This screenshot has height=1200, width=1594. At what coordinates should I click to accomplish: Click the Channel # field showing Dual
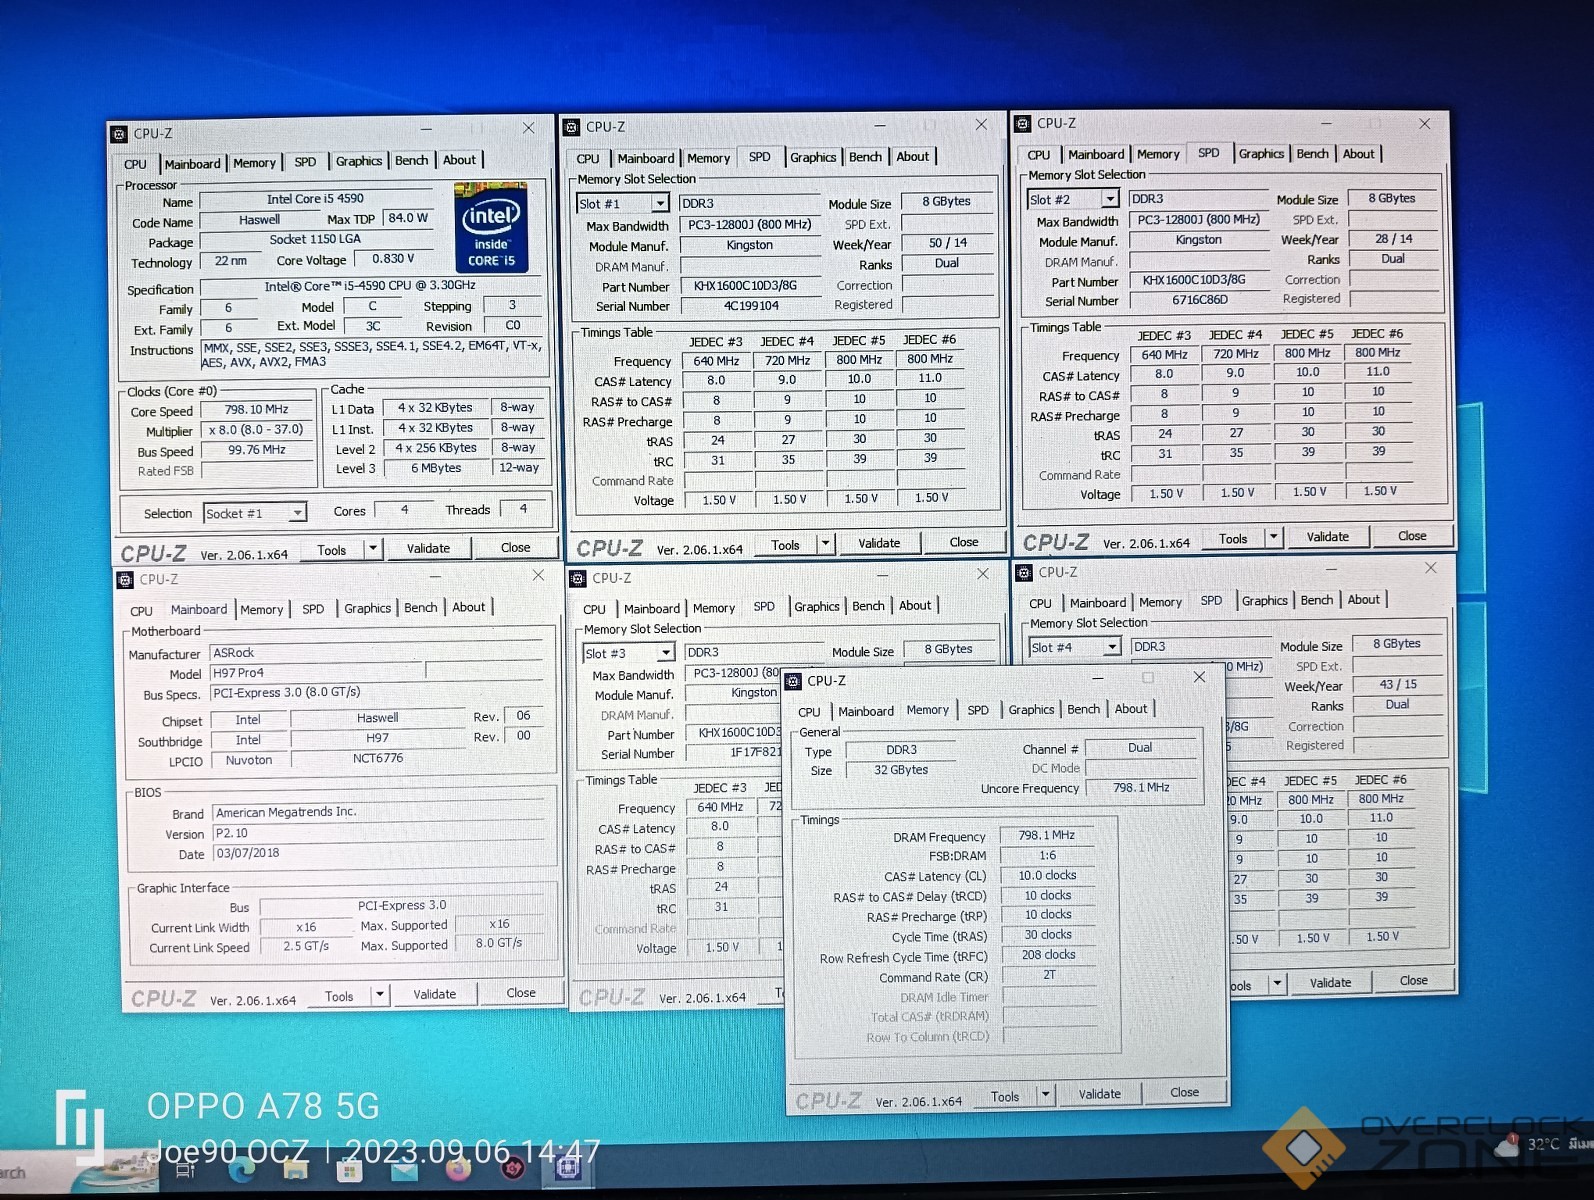[x=1140, y=748]
